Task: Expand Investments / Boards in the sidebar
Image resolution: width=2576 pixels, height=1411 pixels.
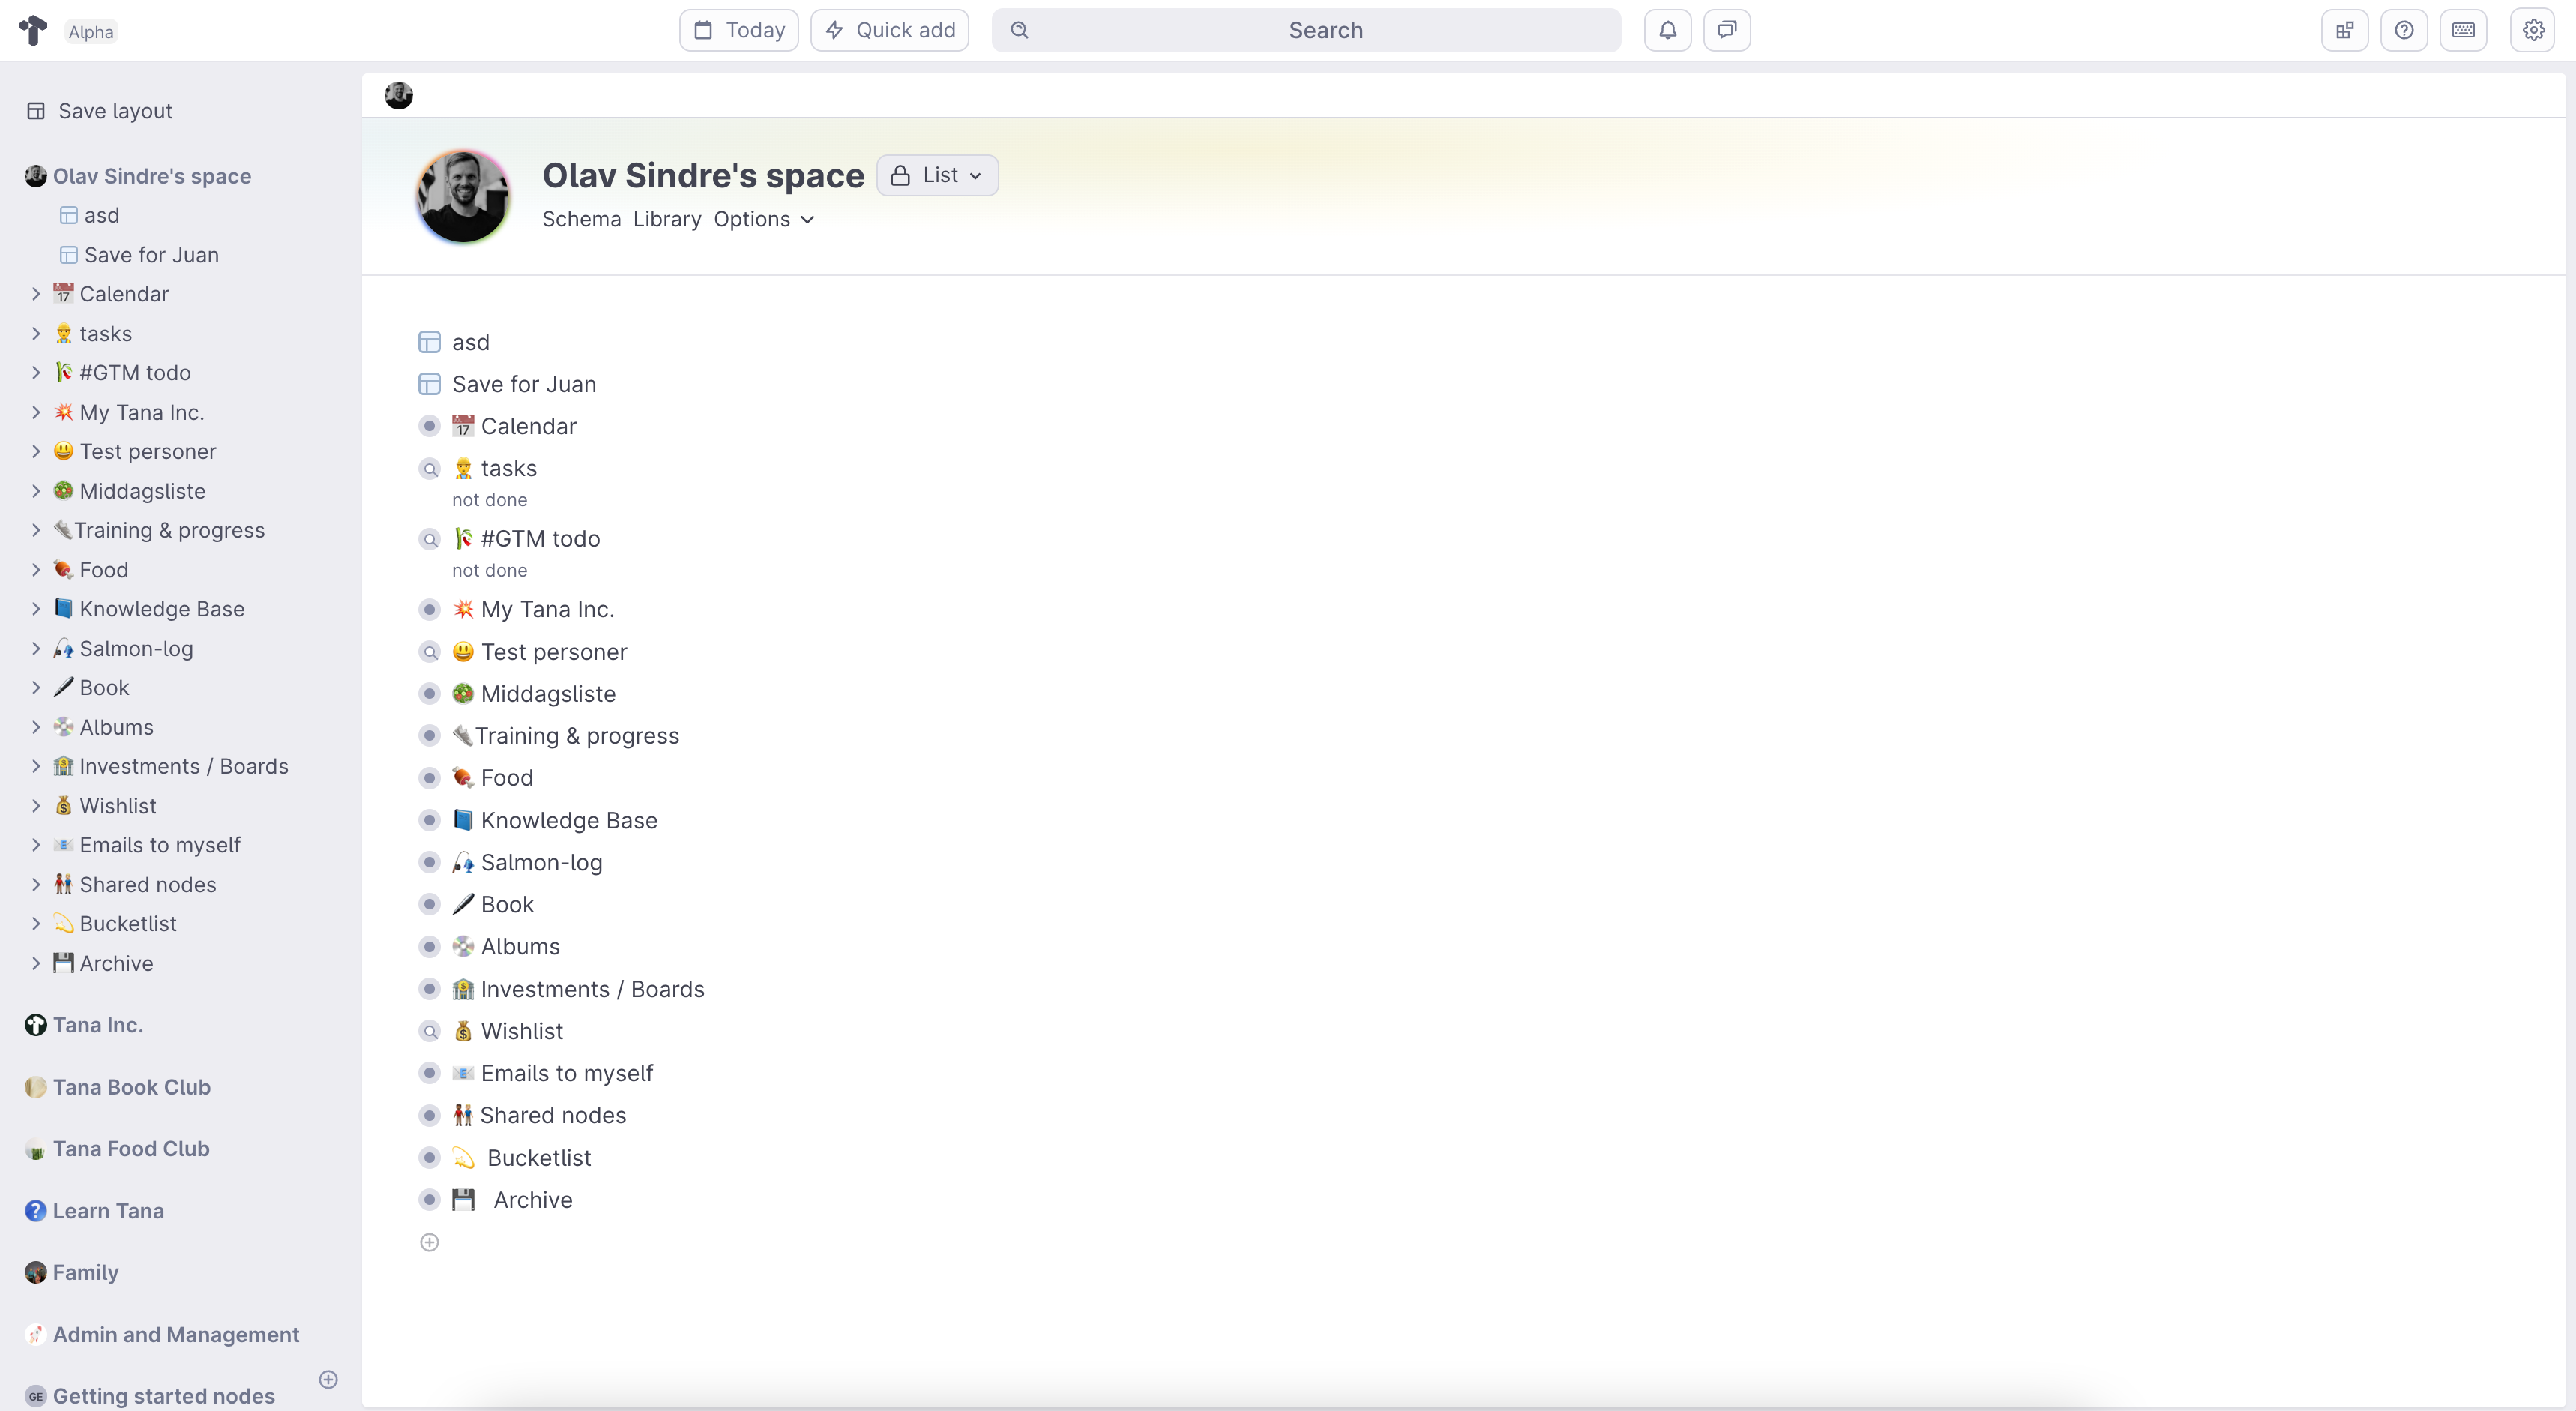Action: tap(36, 766)
